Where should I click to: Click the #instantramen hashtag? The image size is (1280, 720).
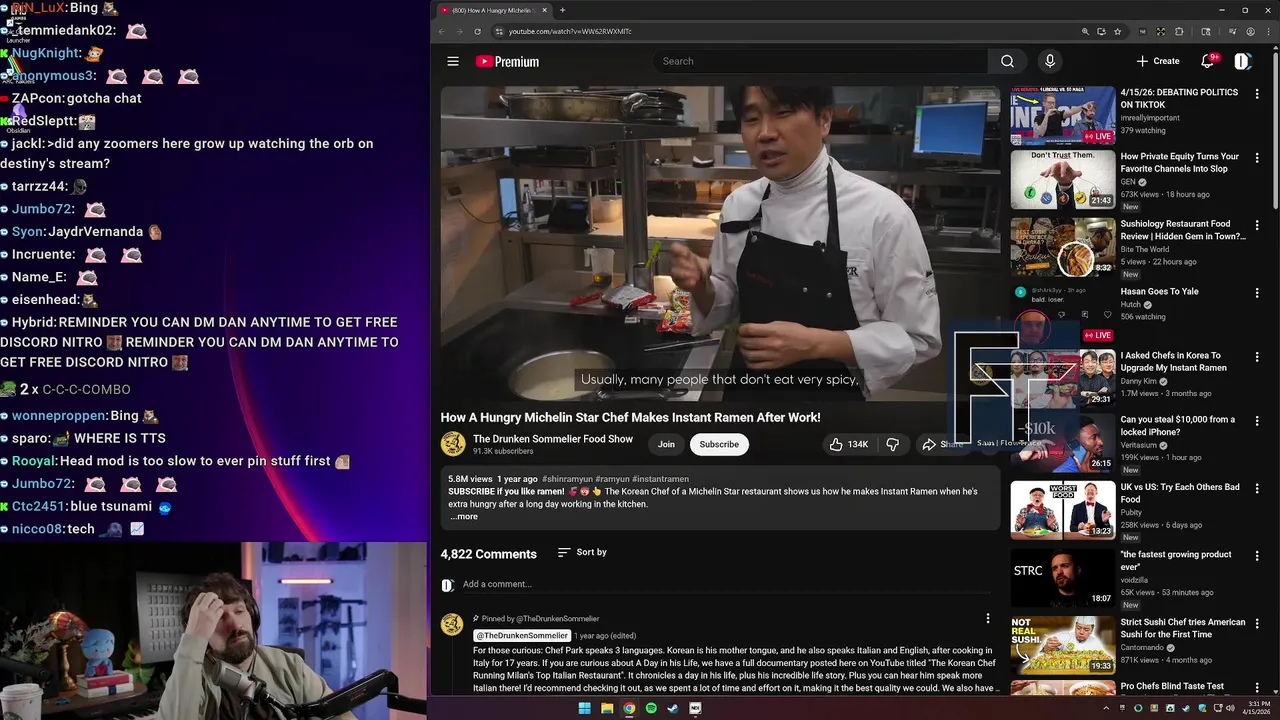[x=660, y=479]
